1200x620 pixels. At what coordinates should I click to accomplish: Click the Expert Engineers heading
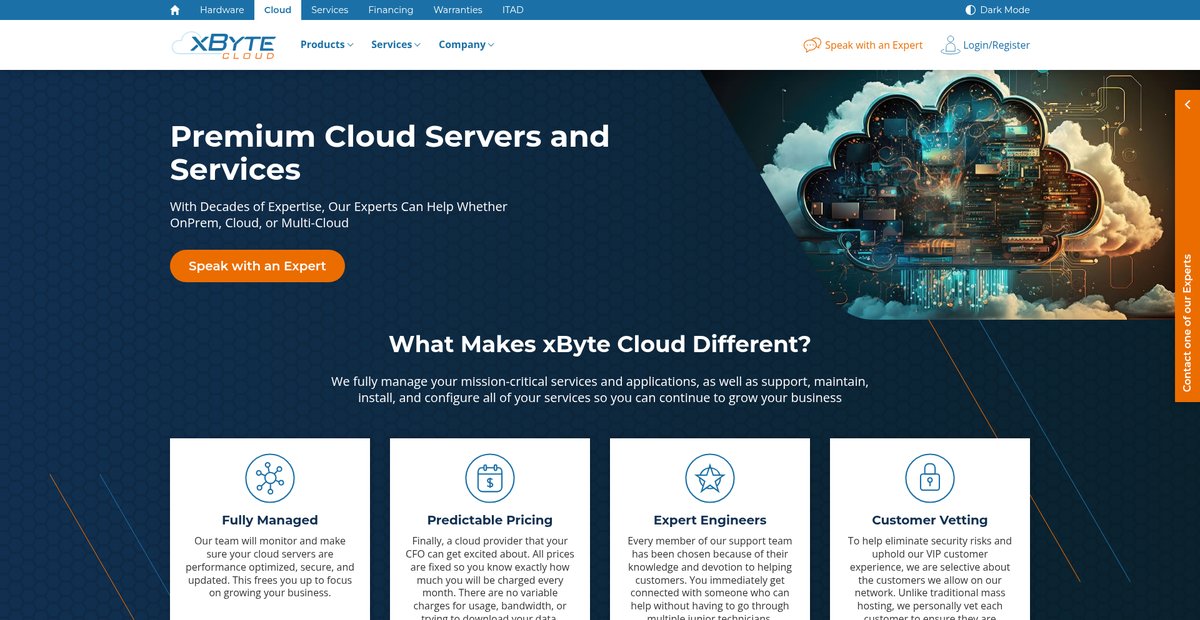click(710, 520)
